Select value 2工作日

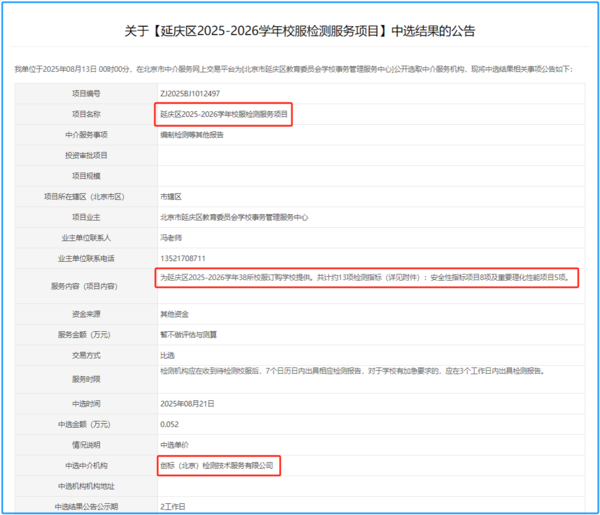point(173,507)
